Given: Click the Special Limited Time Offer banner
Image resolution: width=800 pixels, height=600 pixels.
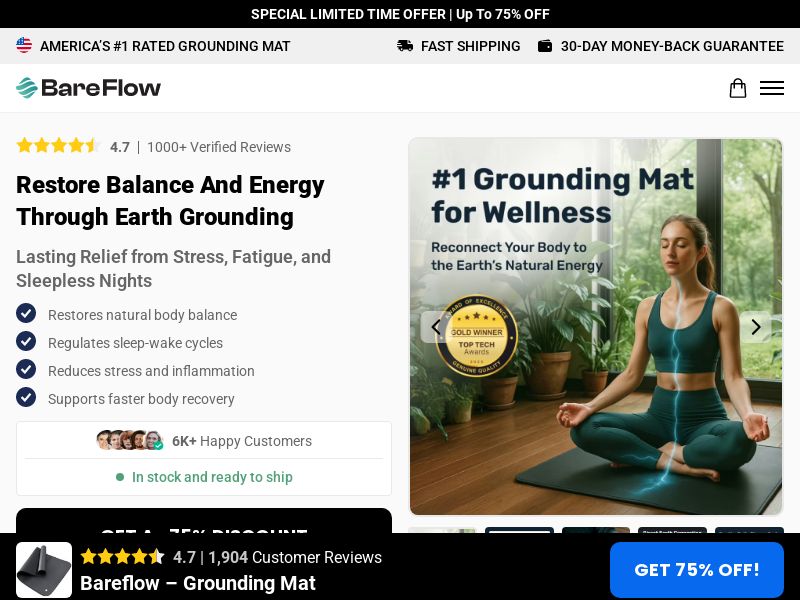Looking at the screenshot, I should tap(400, 14).
